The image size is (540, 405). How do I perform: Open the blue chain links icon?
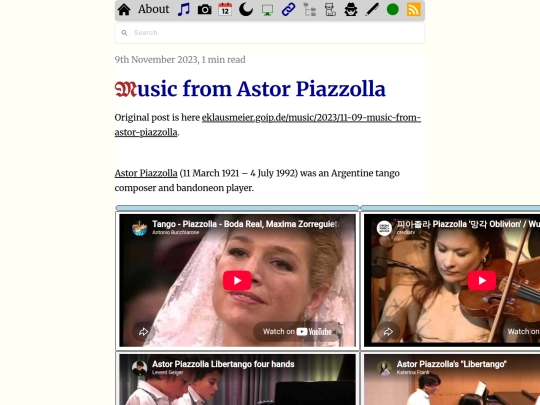coord(288,10)
